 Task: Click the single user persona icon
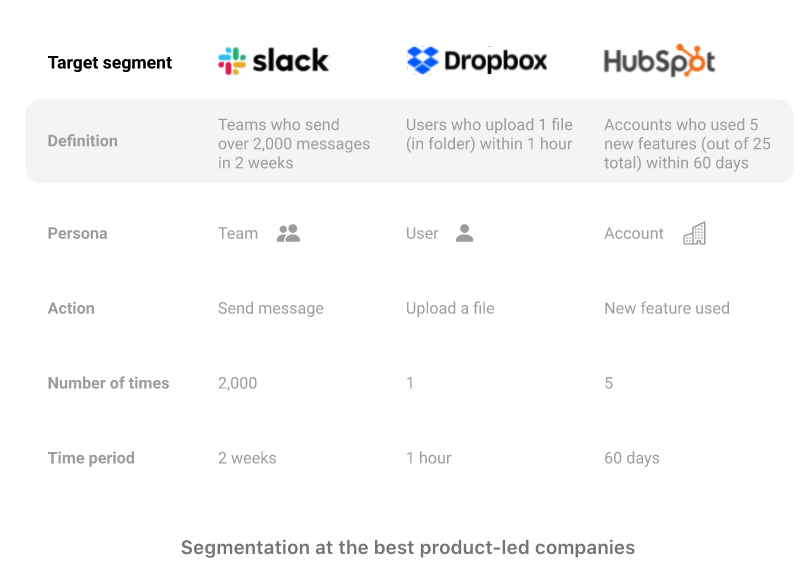click(x=464, y=233)
